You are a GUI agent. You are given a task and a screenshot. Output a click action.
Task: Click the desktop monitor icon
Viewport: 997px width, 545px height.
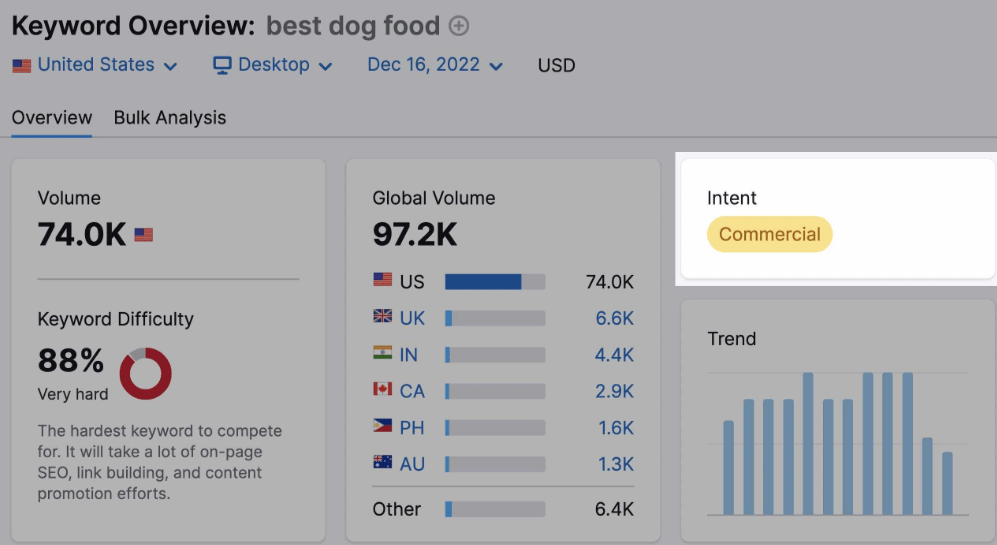[x=222, y=65]
